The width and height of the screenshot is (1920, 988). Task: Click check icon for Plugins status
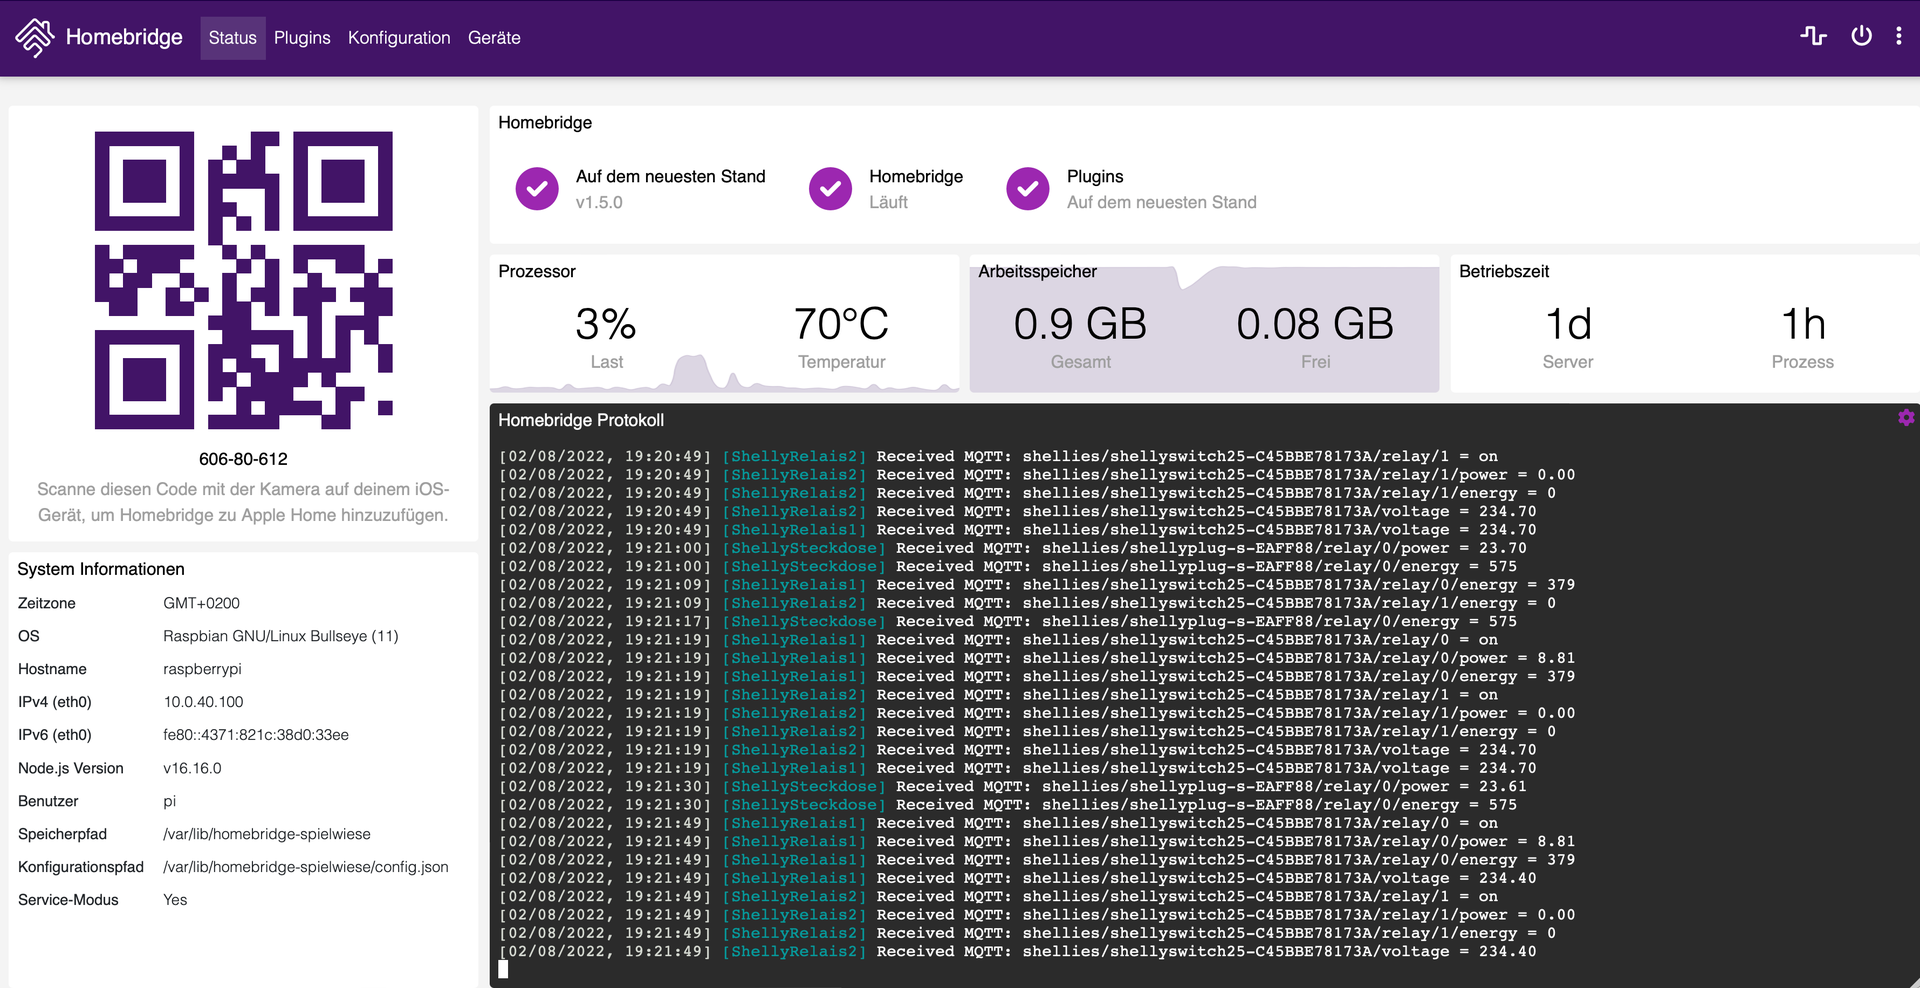click(1028, 188)
